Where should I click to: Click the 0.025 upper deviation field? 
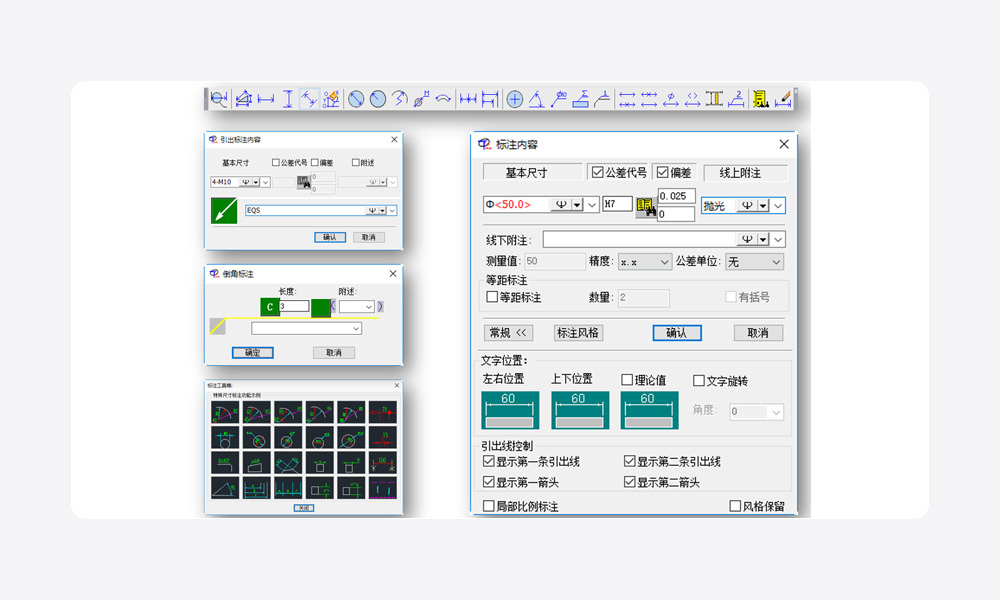pyautogui.click(x=676, y=196)
